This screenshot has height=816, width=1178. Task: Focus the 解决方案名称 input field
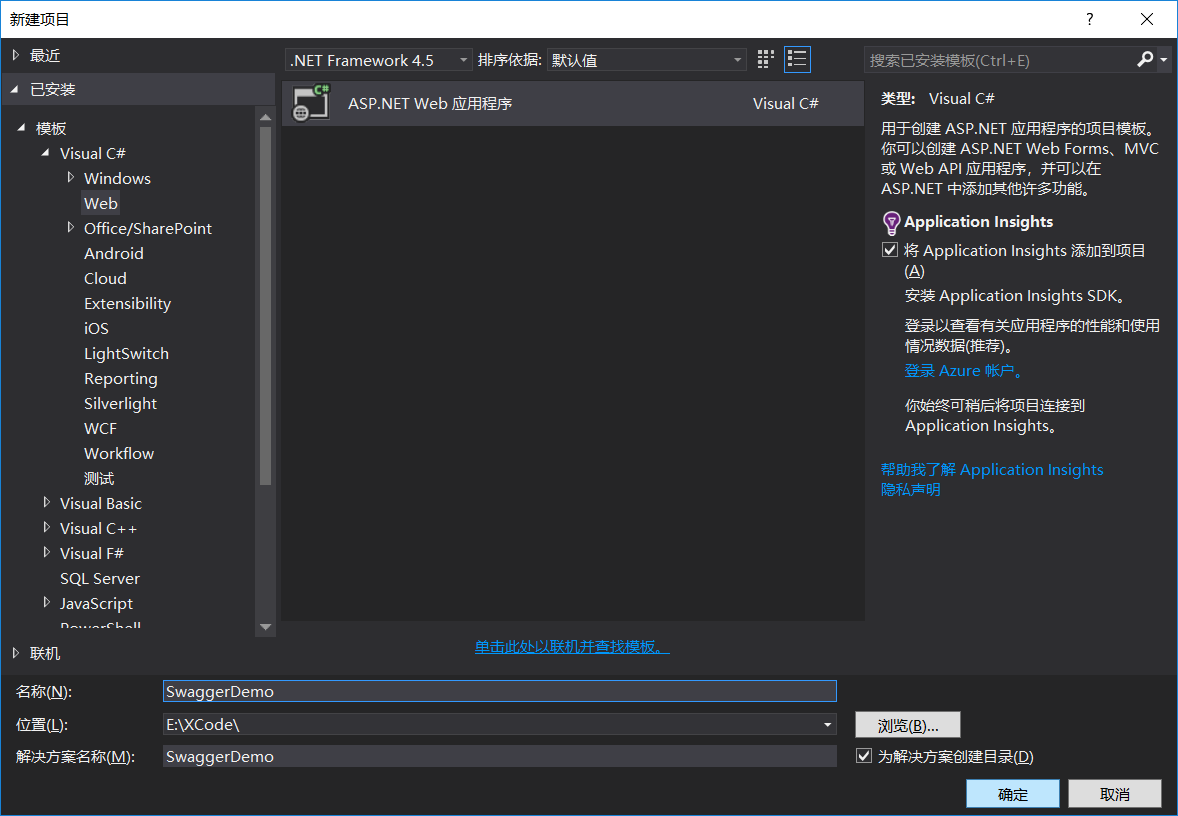click(500, 756)
